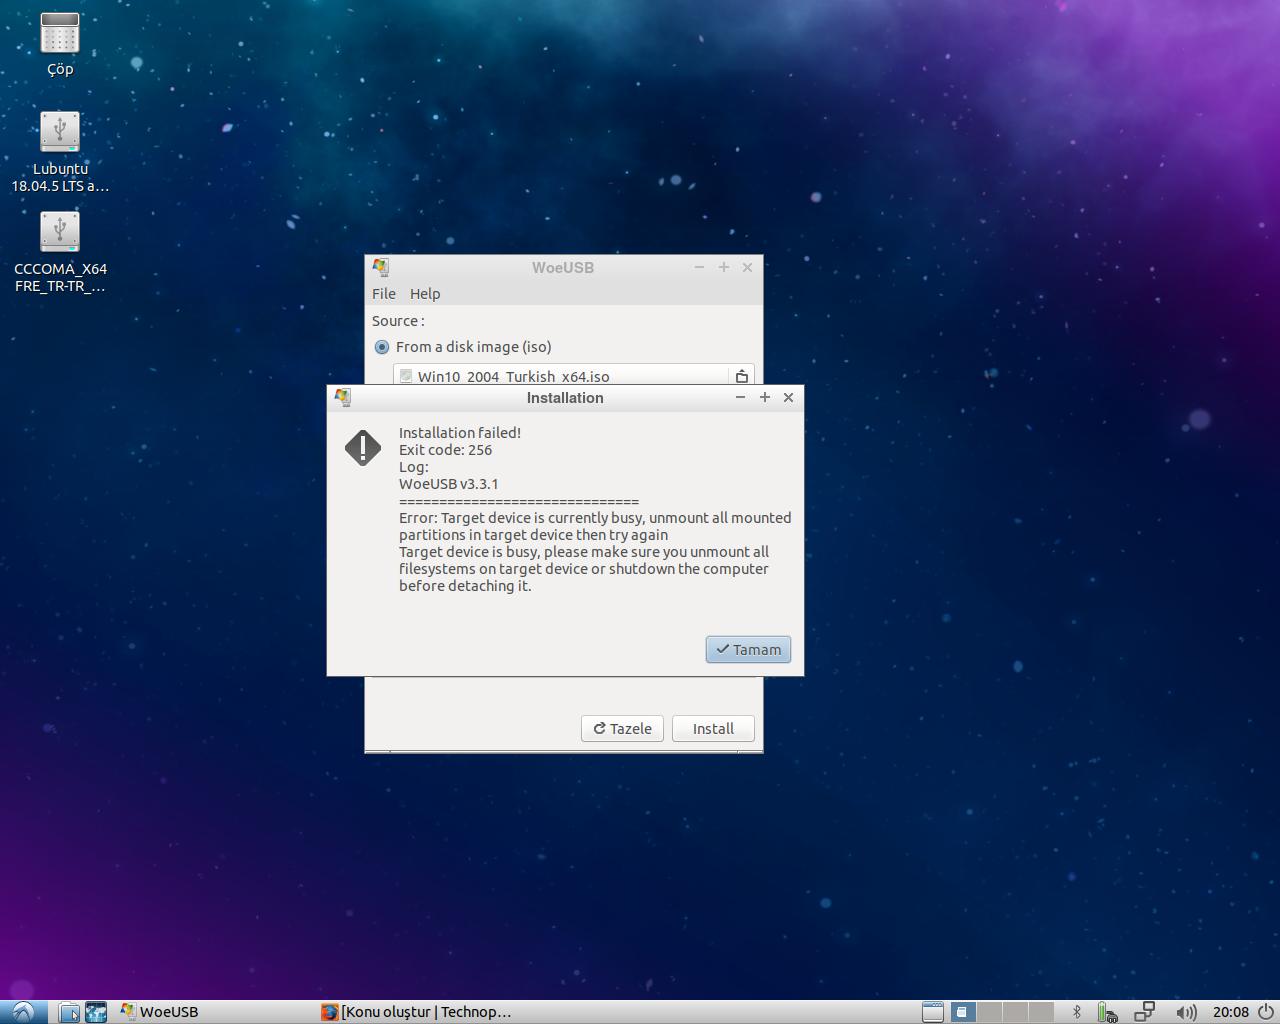The height and width of the screenshot is (1024, 1280).
Task: Switch to the third workspace in the pager
Action: [1015, 1012]
